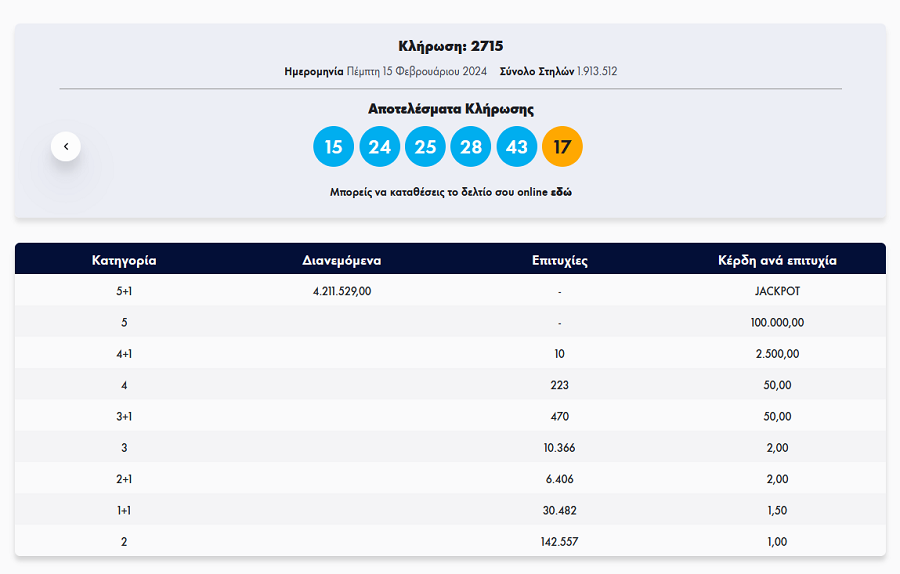Screen dimensions: 900x574
Task: Select the 4.211.529,00 distributed amount
Action: coord(342,291)
